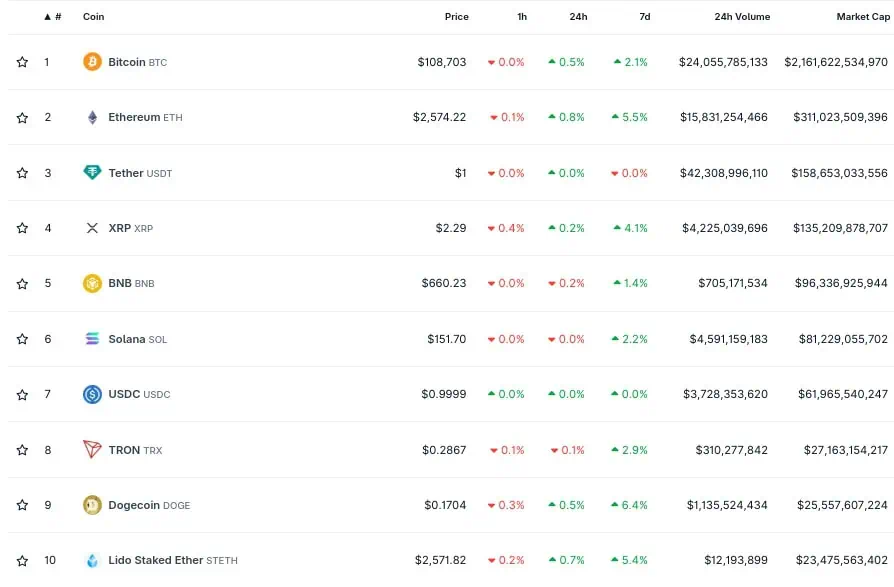Click Ethereum price $2,574.22
This screenshot has width=894, height=587.
click(x=440, y=117)
